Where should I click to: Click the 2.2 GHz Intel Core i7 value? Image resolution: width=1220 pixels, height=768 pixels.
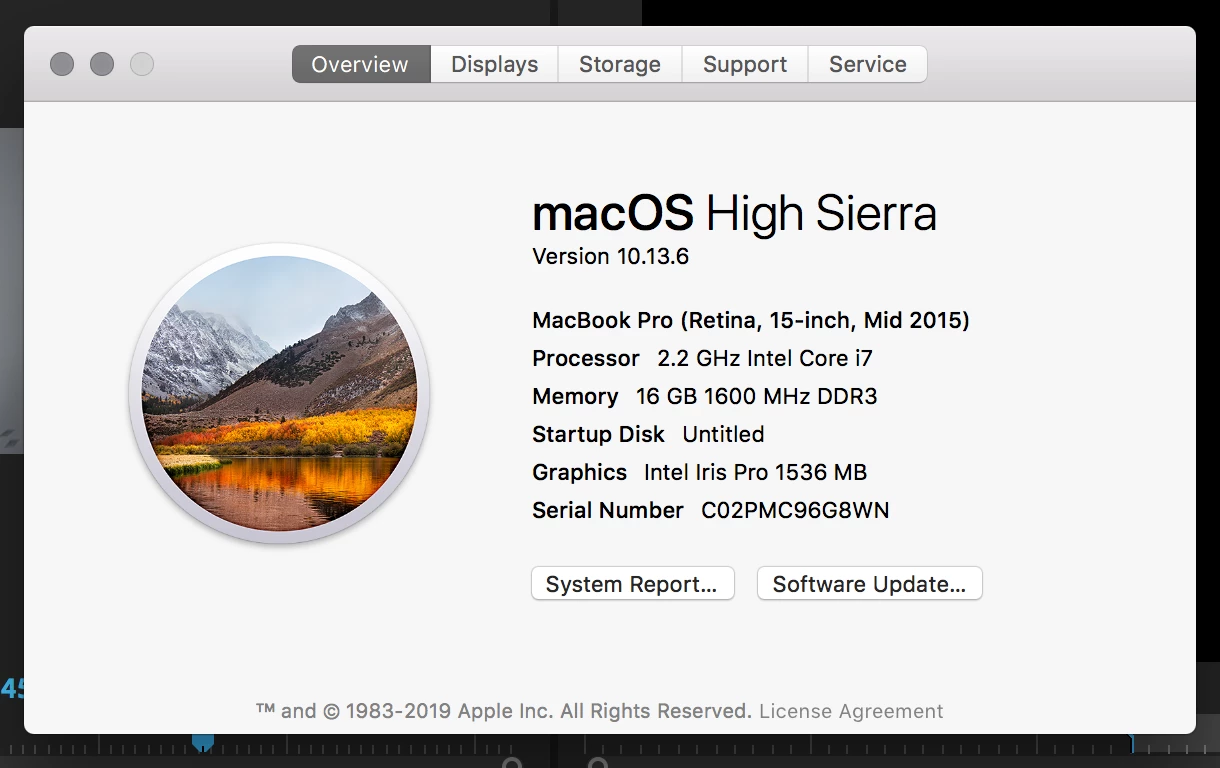765,358
